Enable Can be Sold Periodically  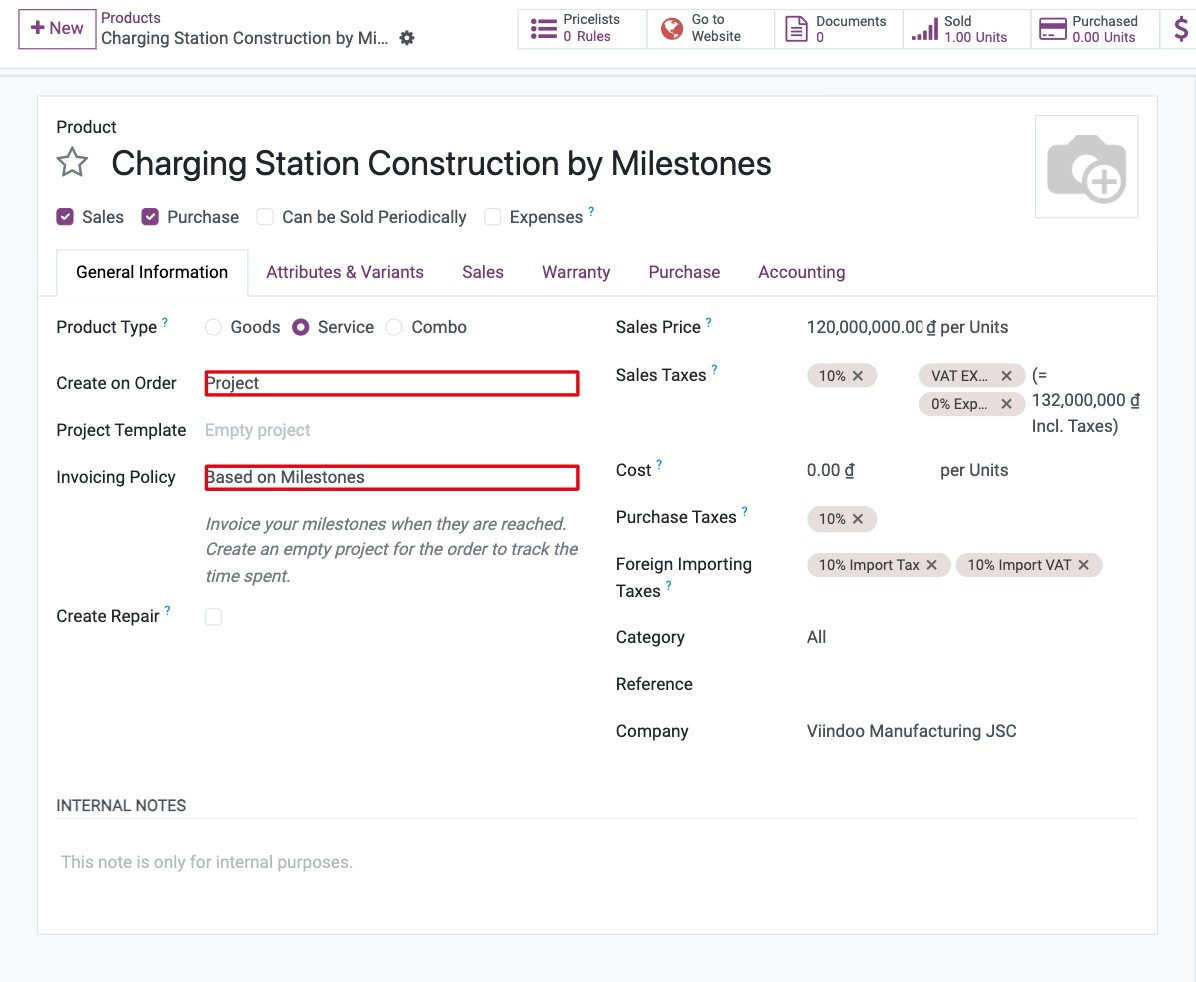point(265,217)
